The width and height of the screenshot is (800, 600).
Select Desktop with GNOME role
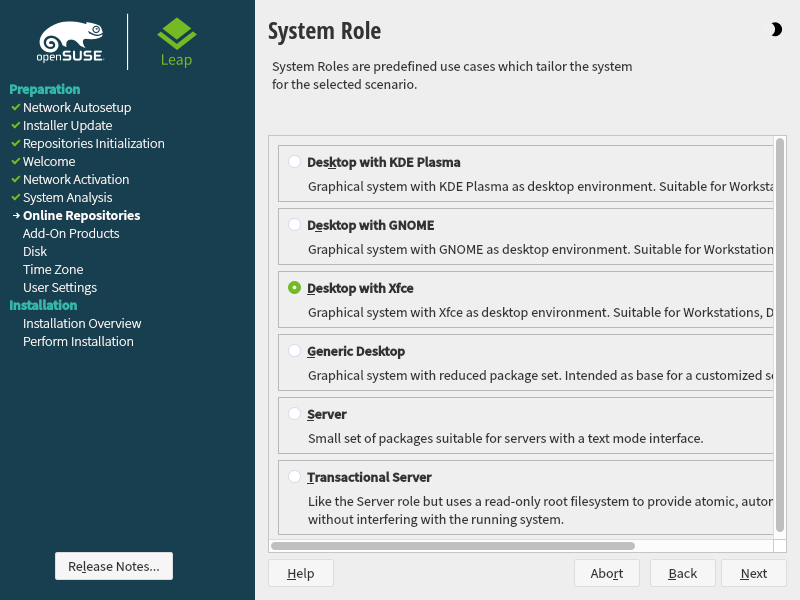[294, 224]
